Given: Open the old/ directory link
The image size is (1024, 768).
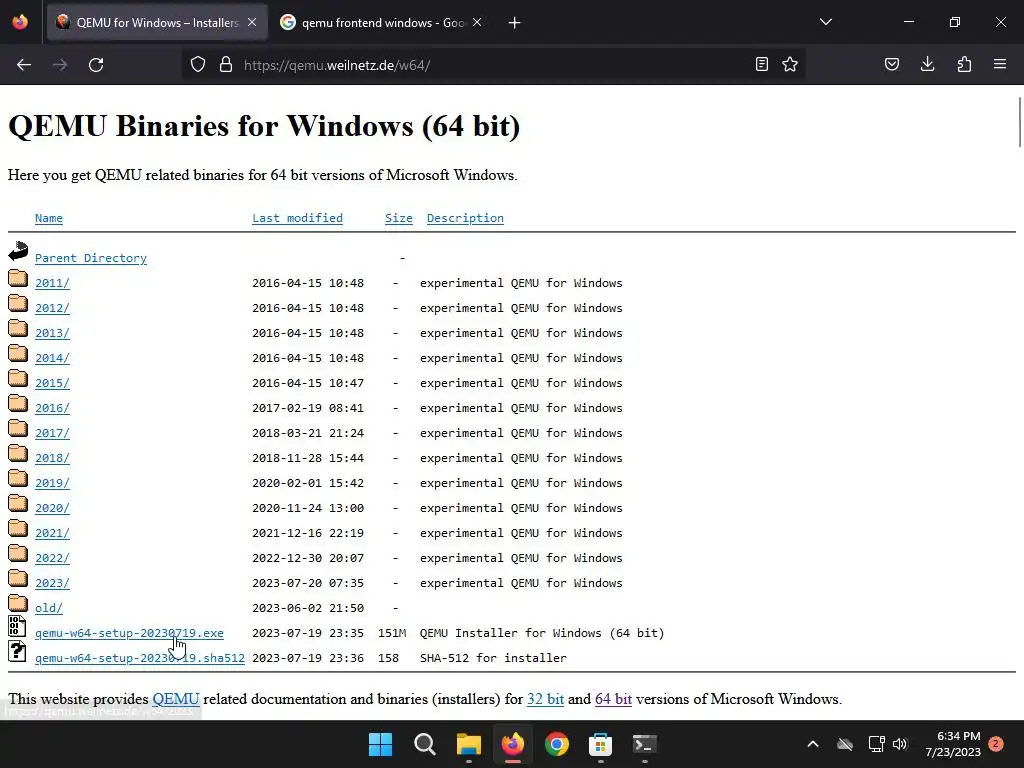Looking at the screenshot, I should coord(49,608).
